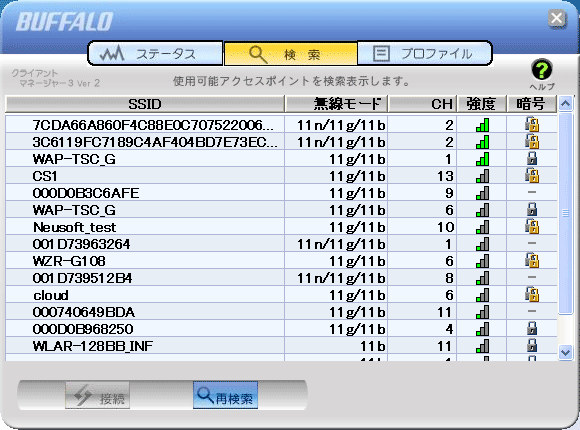Viewport: 580px width, 430px height.
Task: Select the 検索 tab
Action: point(290,54)
